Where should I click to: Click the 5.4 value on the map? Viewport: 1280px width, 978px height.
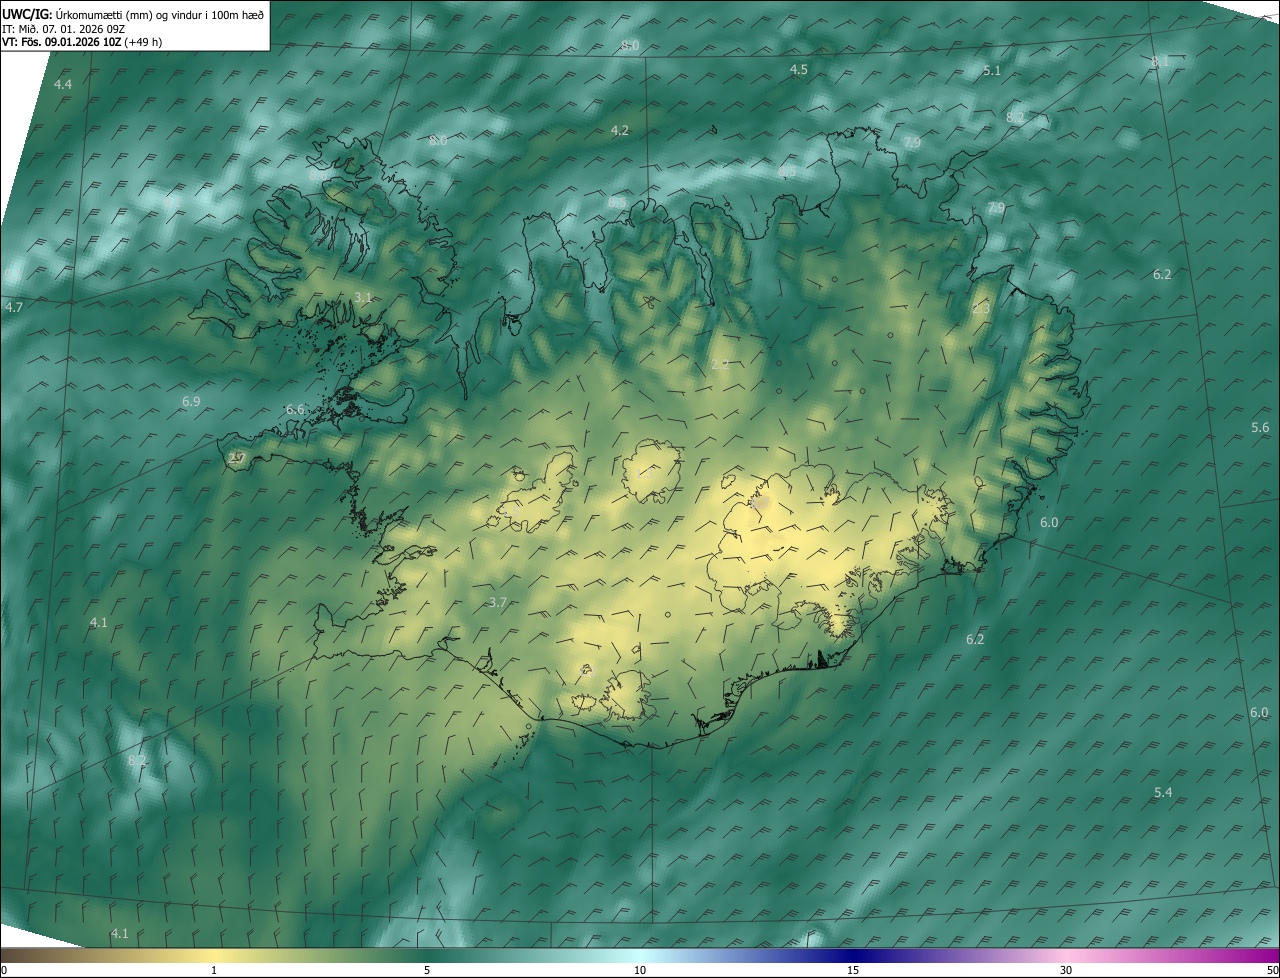click(1163, 793)
